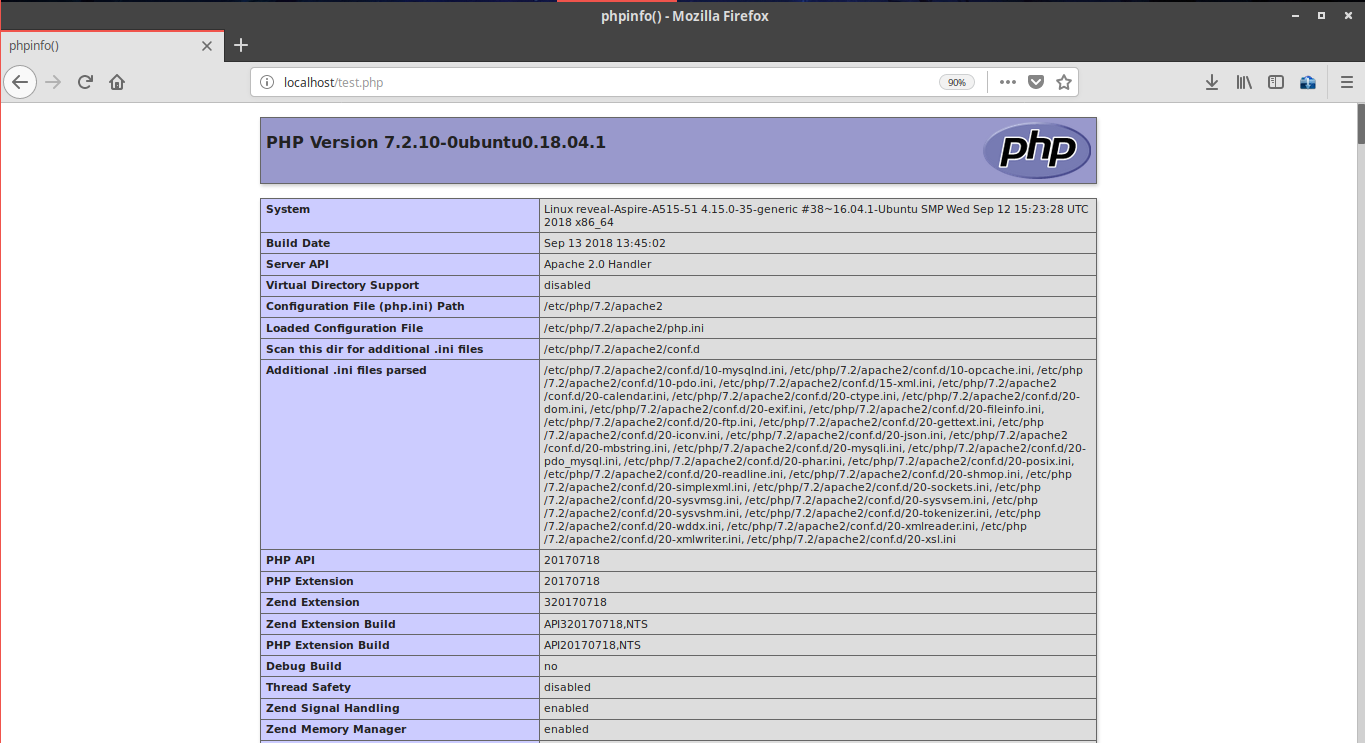Toggle the sidebar with the sidebar icon
Screen dimensions: 1365x743
click(1275, 82)
